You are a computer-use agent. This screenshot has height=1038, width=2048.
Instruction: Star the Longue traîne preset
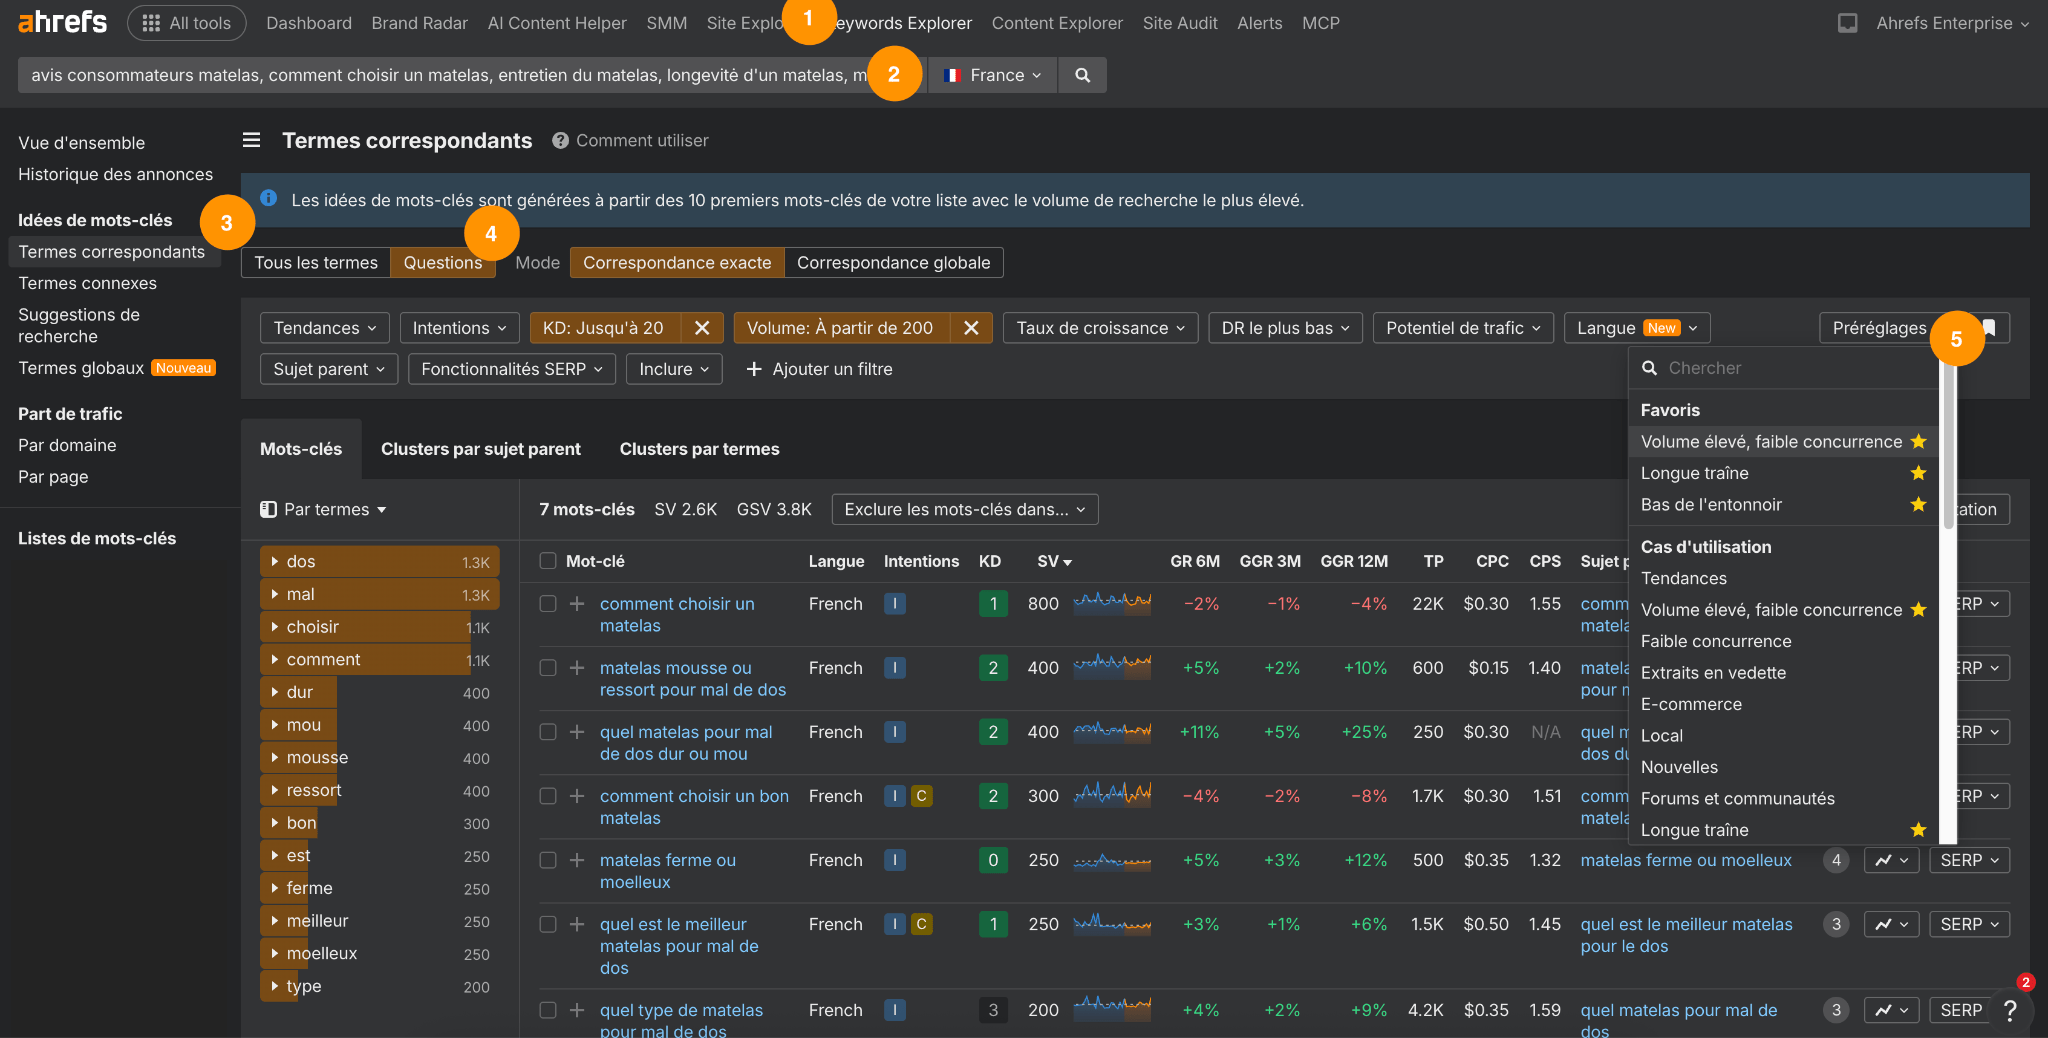point(1918,473)
